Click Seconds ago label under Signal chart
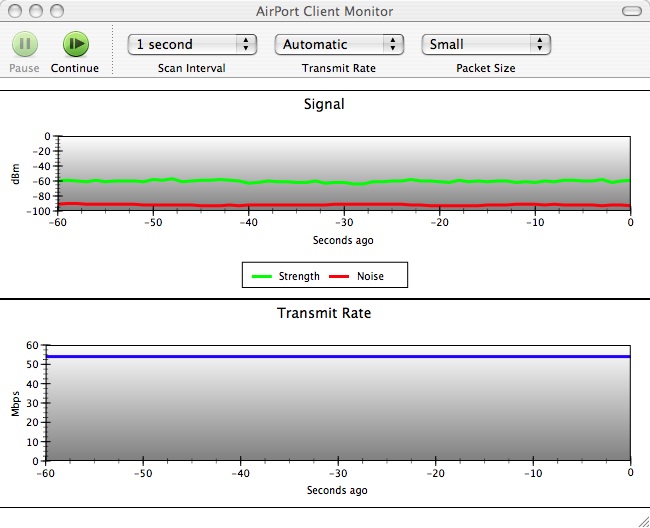This screenshot has height=528, width=650. tap(343, 240)
